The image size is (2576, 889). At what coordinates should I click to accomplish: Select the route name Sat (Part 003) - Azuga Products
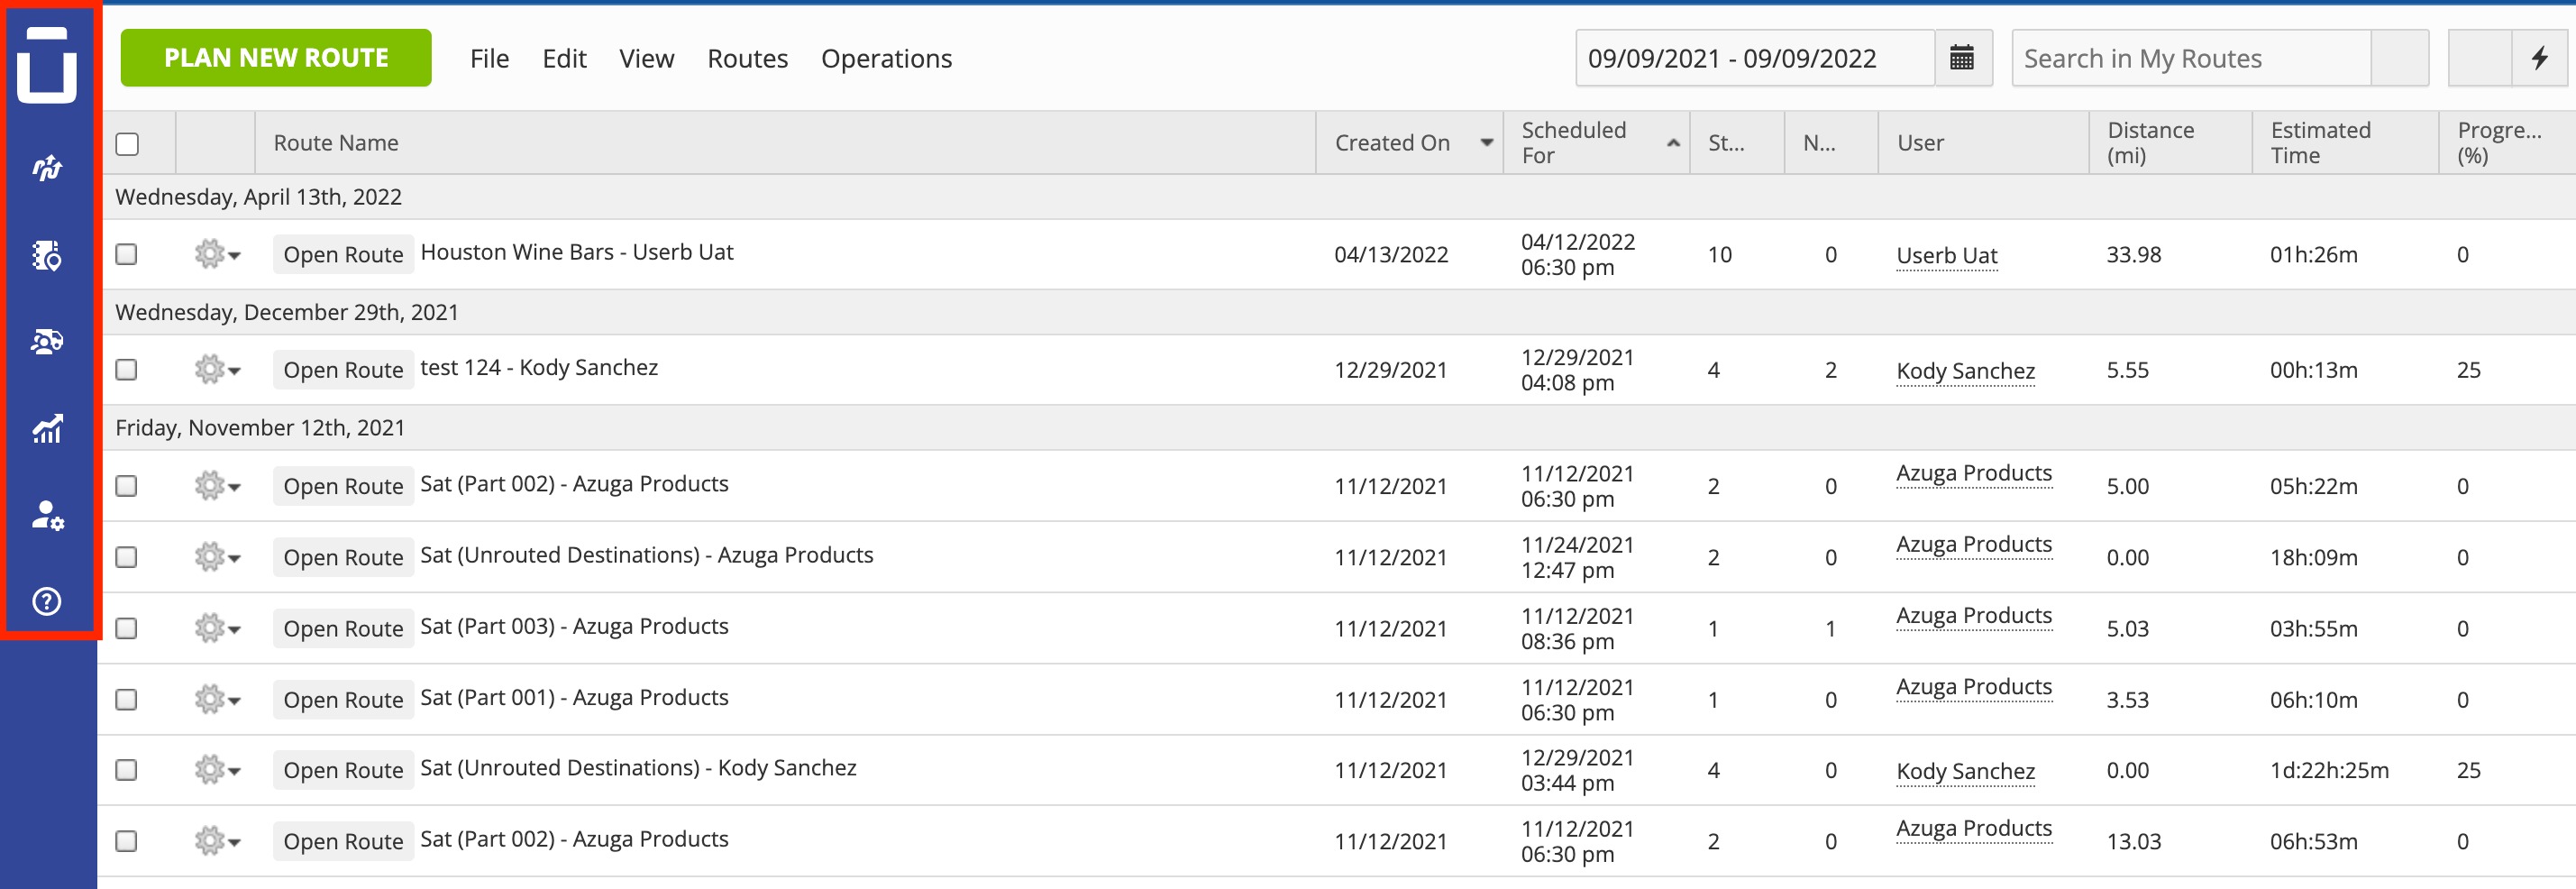pos(574,626)
